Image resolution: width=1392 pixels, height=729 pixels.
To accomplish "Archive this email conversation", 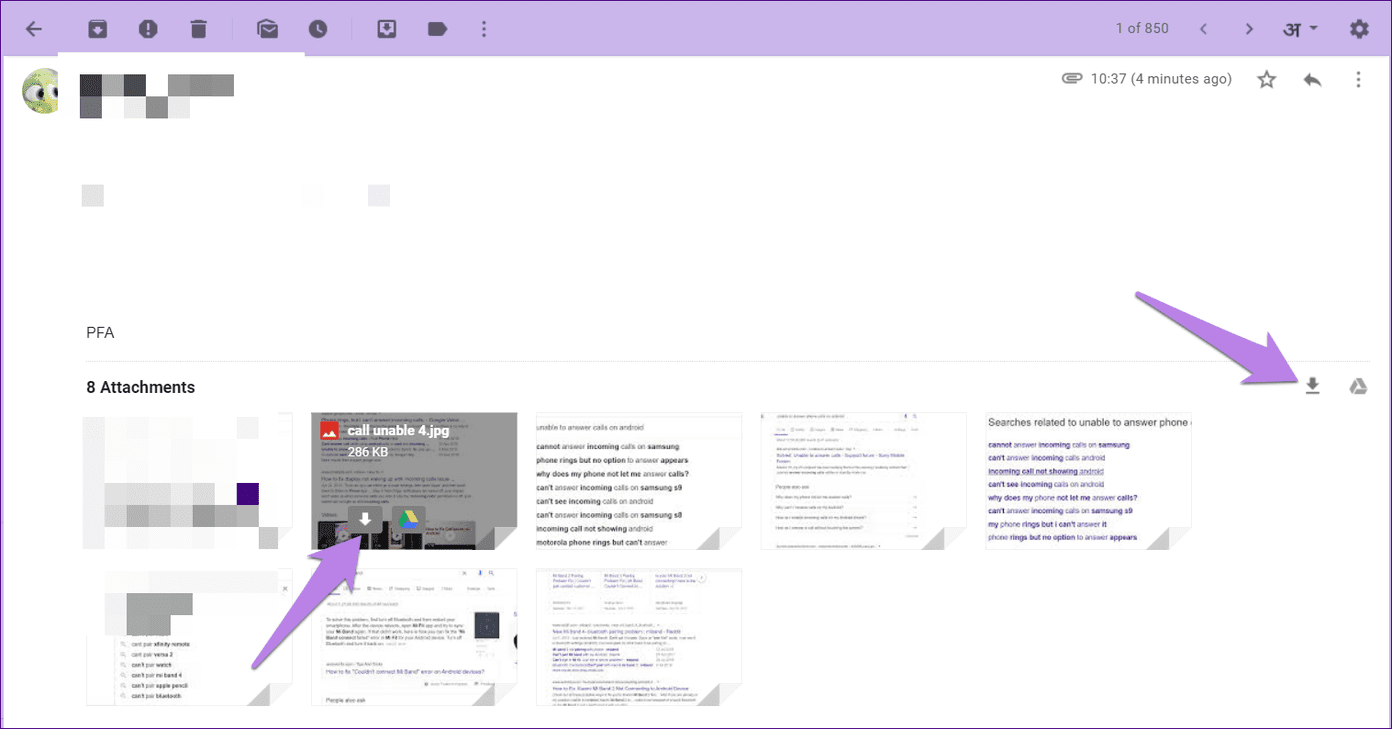I will (97, 29).
